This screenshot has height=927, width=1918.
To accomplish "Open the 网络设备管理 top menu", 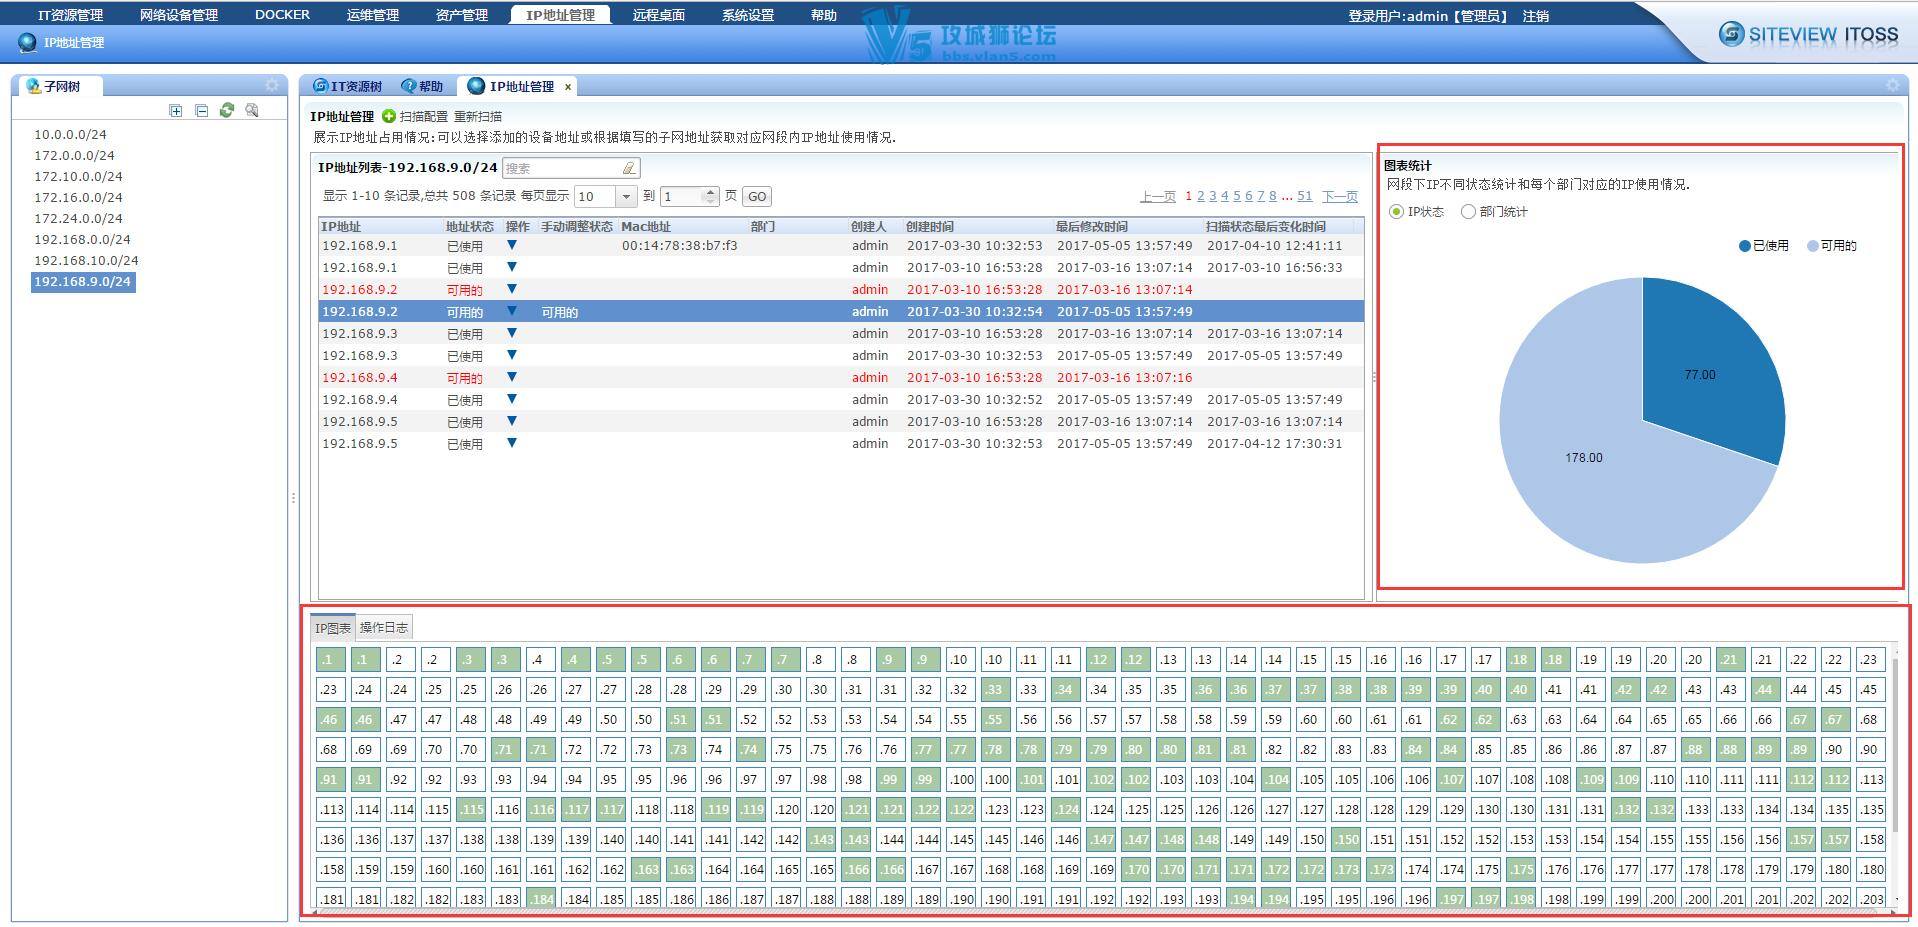I will point(179,15).
